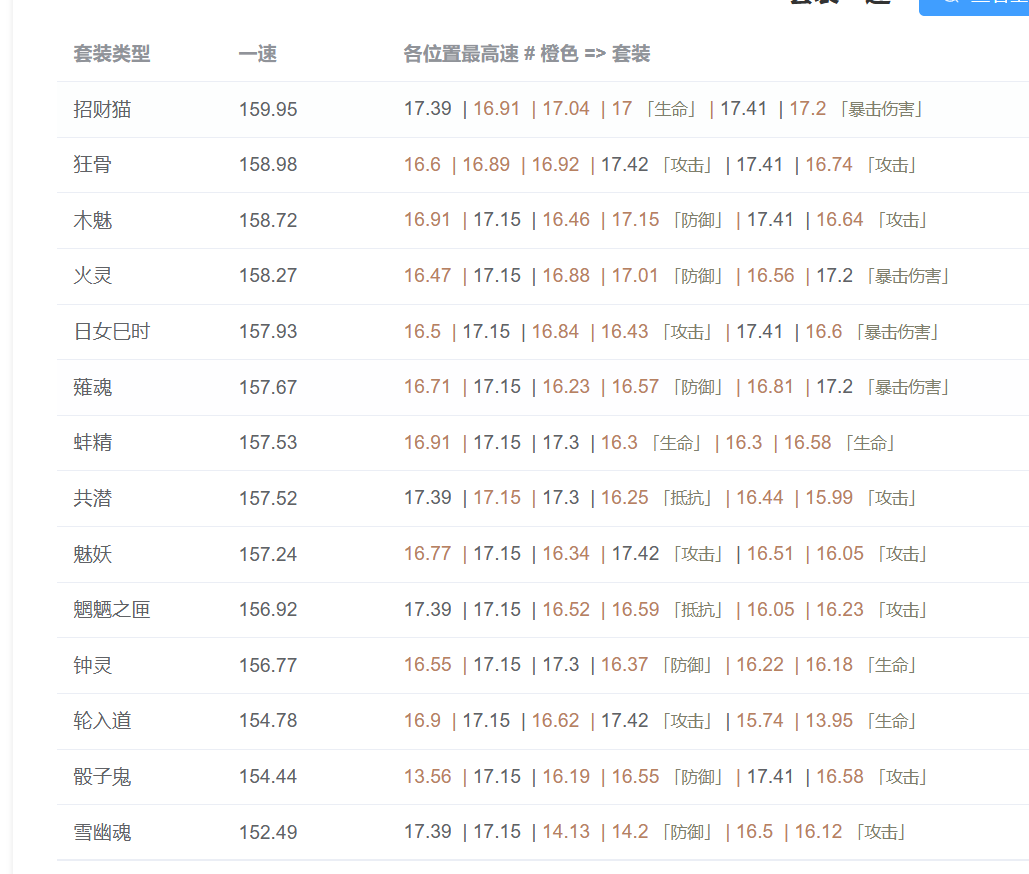Select the 轮入道 set name
This screenshot has height=874, width=1029.
point(102,721)
